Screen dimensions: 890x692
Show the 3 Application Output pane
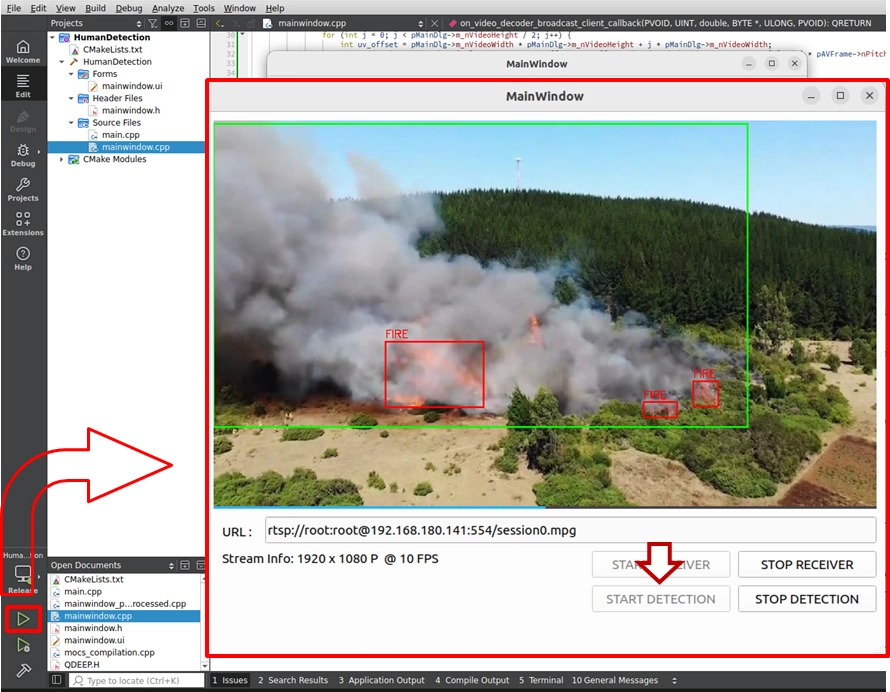381,680
